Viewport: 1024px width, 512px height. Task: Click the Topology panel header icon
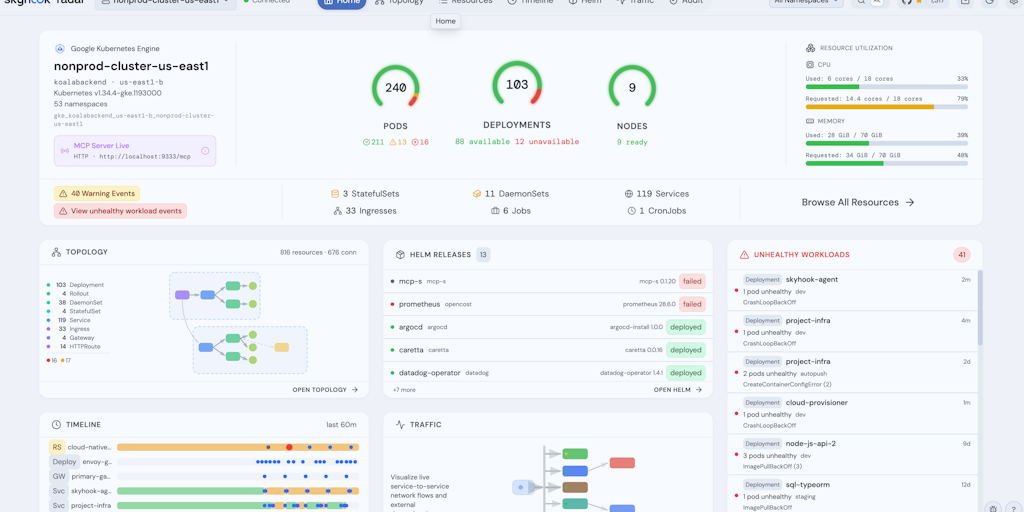pyautogui.click(x=56, y=252)
